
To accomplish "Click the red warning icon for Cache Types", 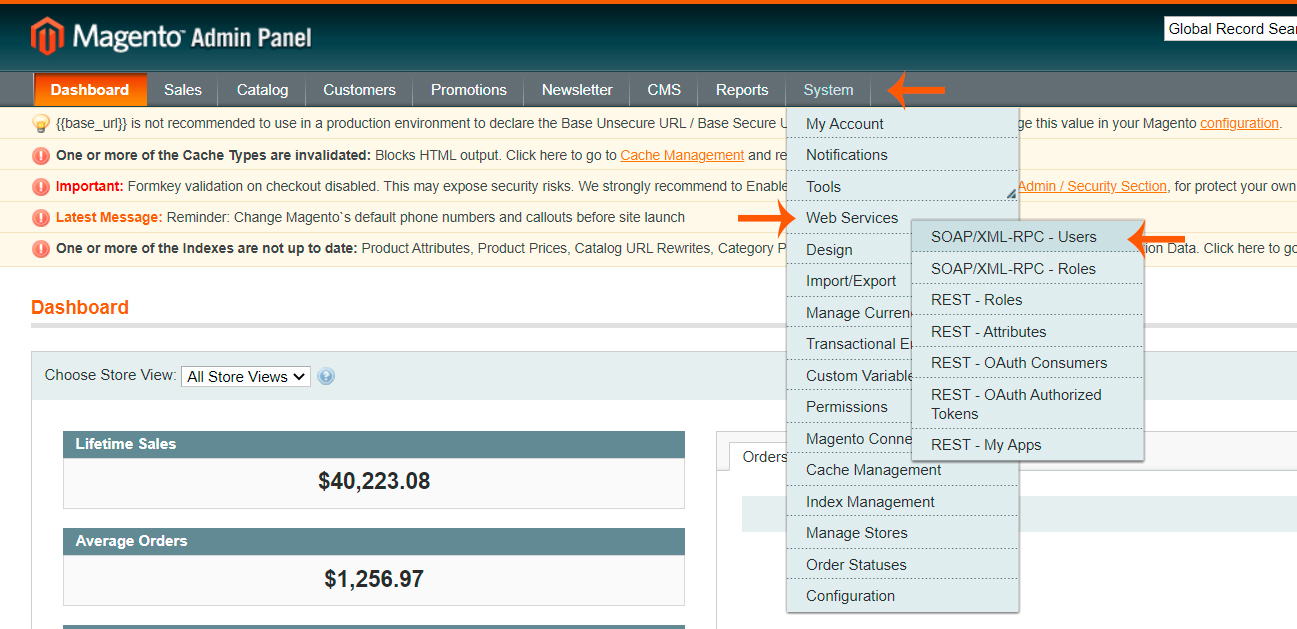I will pos(41,156).
